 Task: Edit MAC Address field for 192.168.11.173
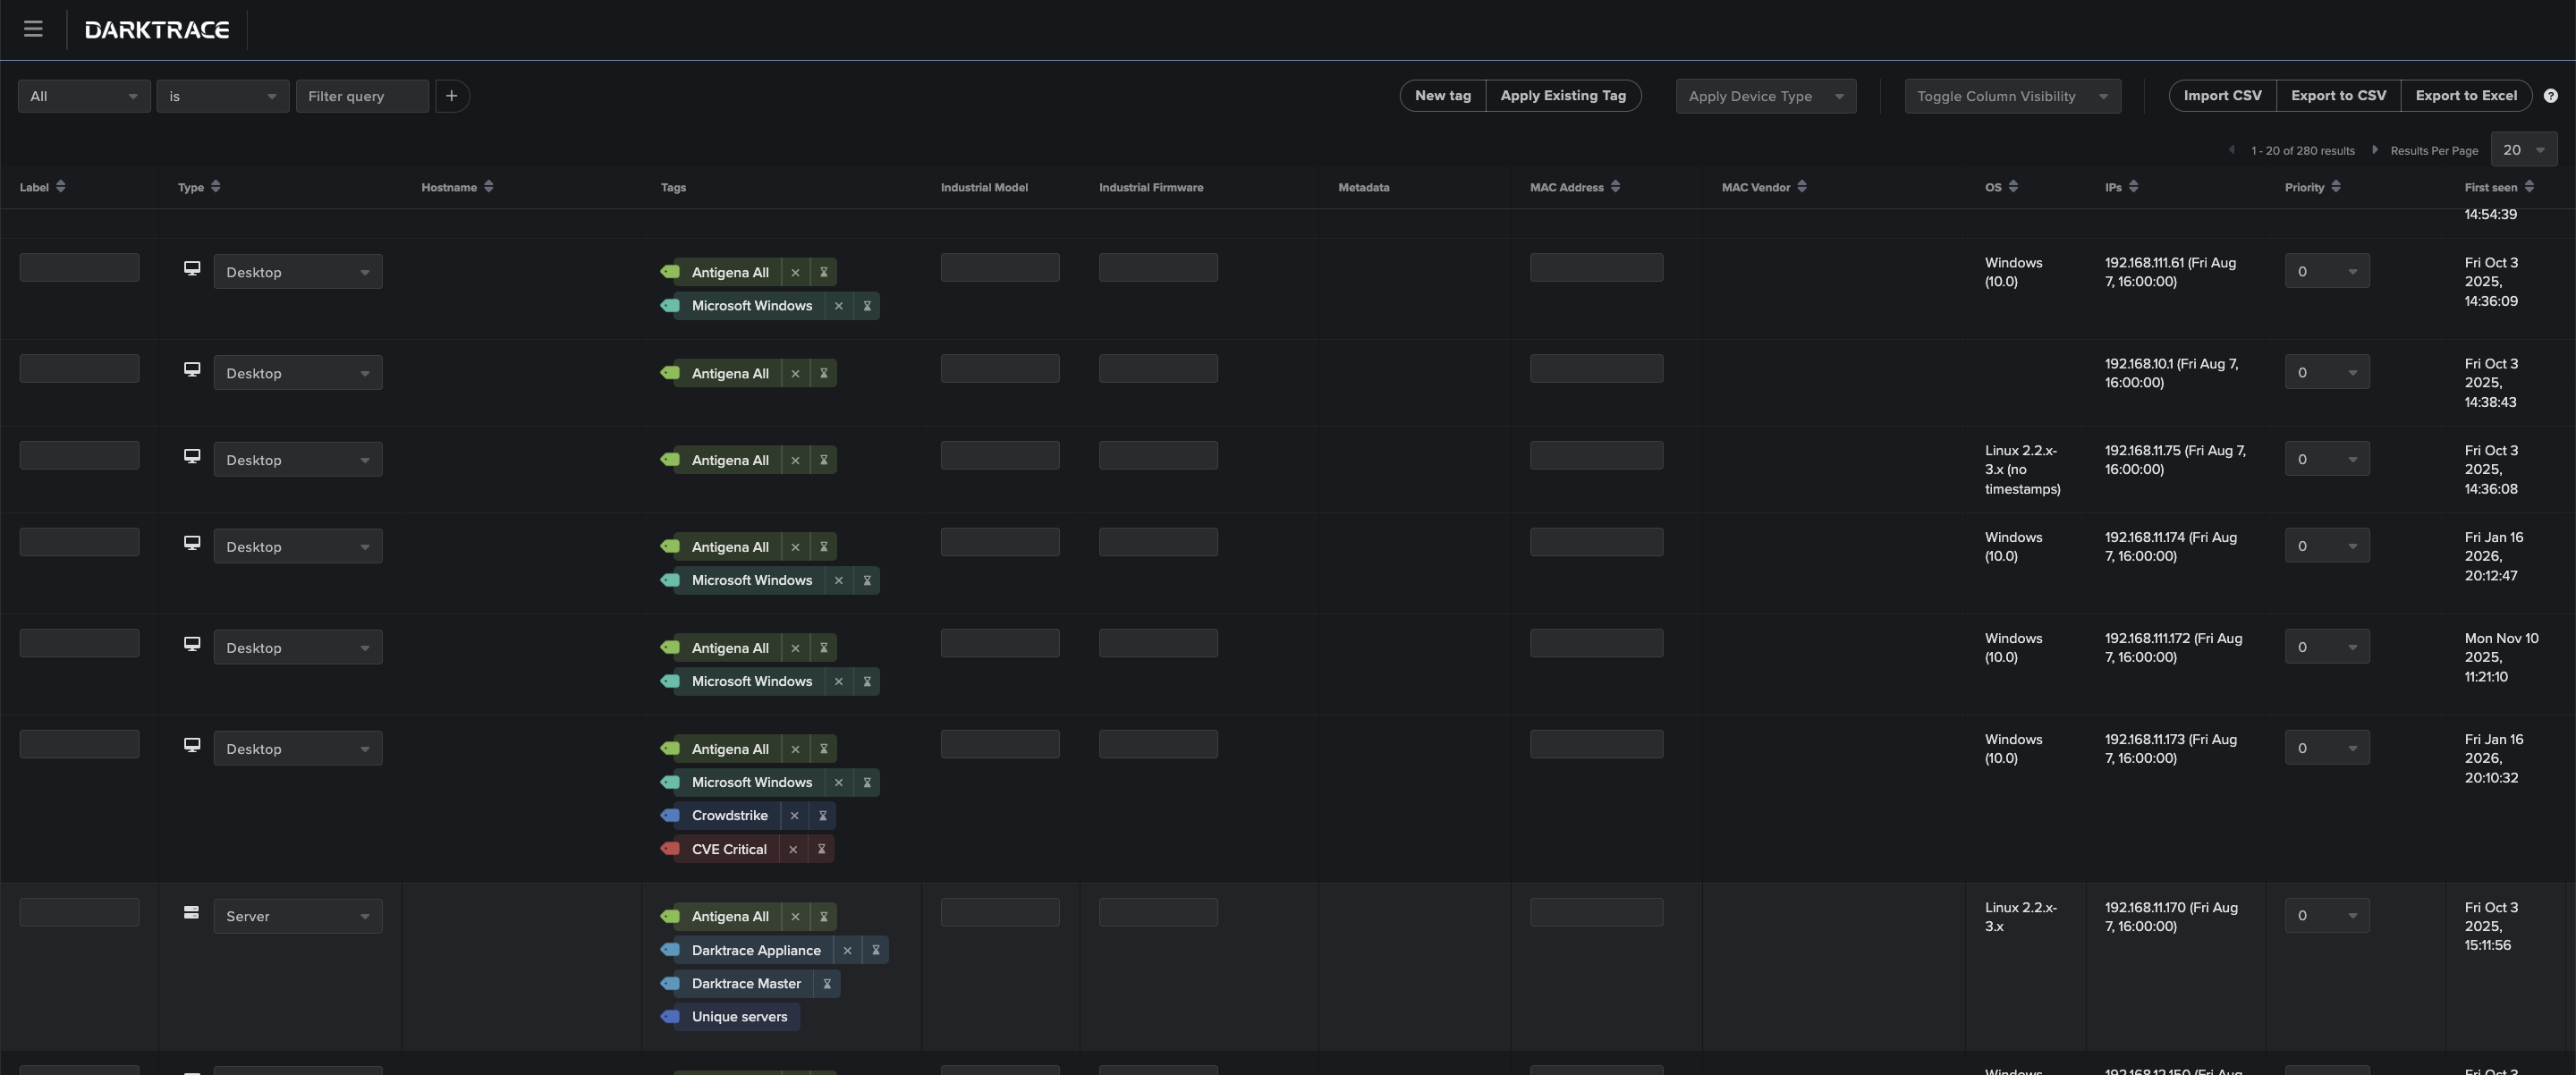pos(1596,744)
